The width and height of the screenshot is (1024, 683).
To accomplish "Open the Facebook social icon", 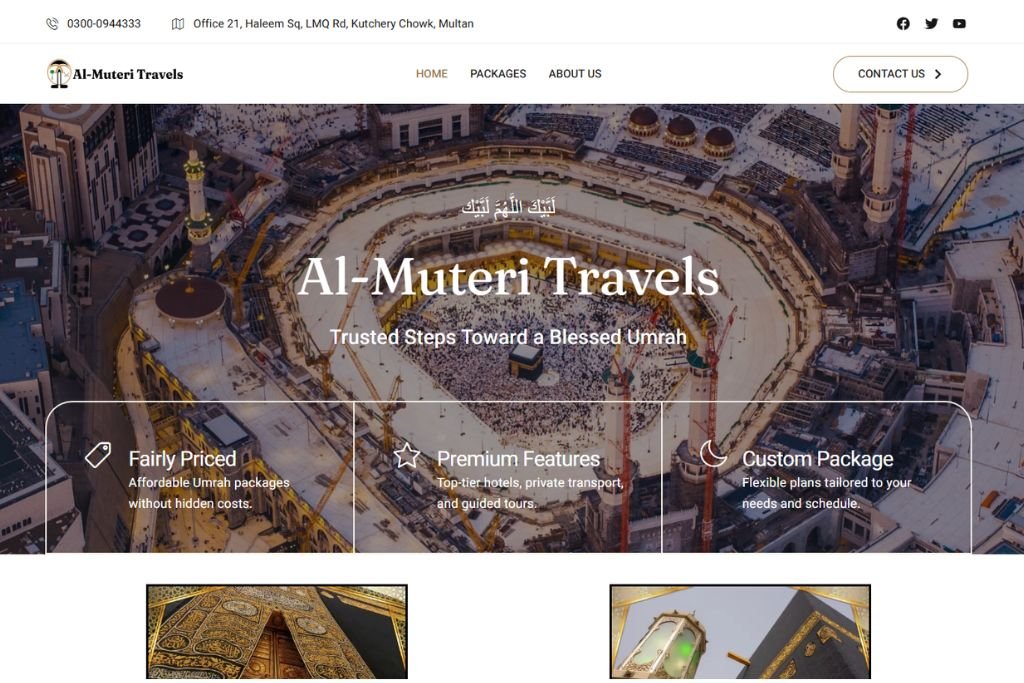I will coord(903,24).
